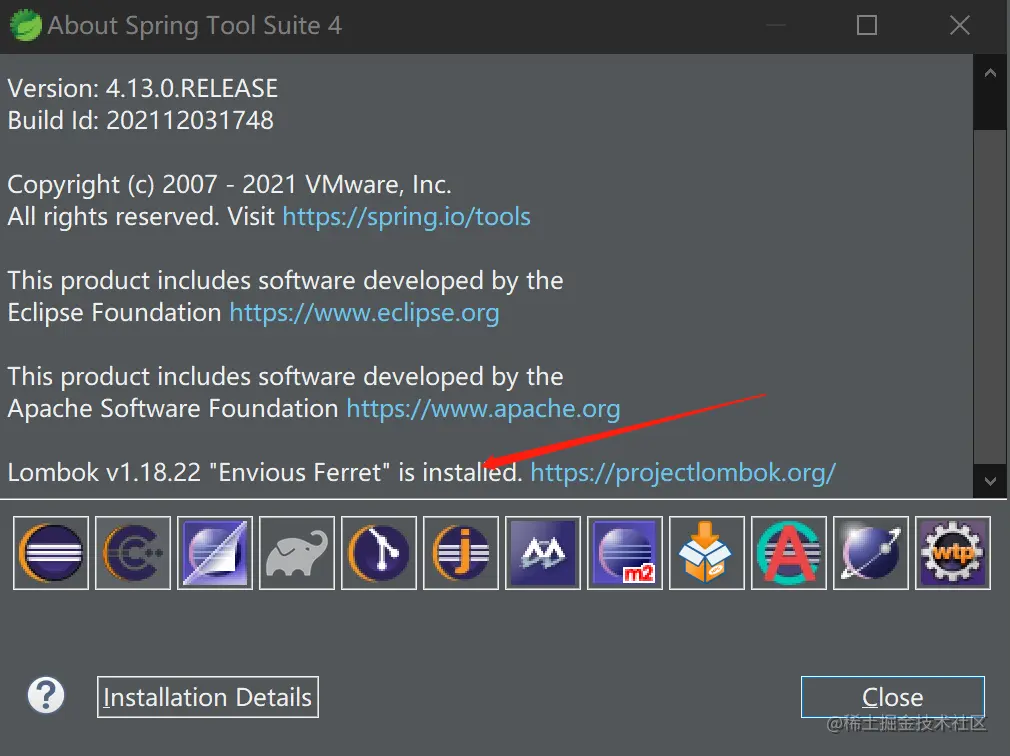Click the Gradle elephant feature icon
Image resolution: width=1010 pixels, height=756 pixels.
(297, 553)
